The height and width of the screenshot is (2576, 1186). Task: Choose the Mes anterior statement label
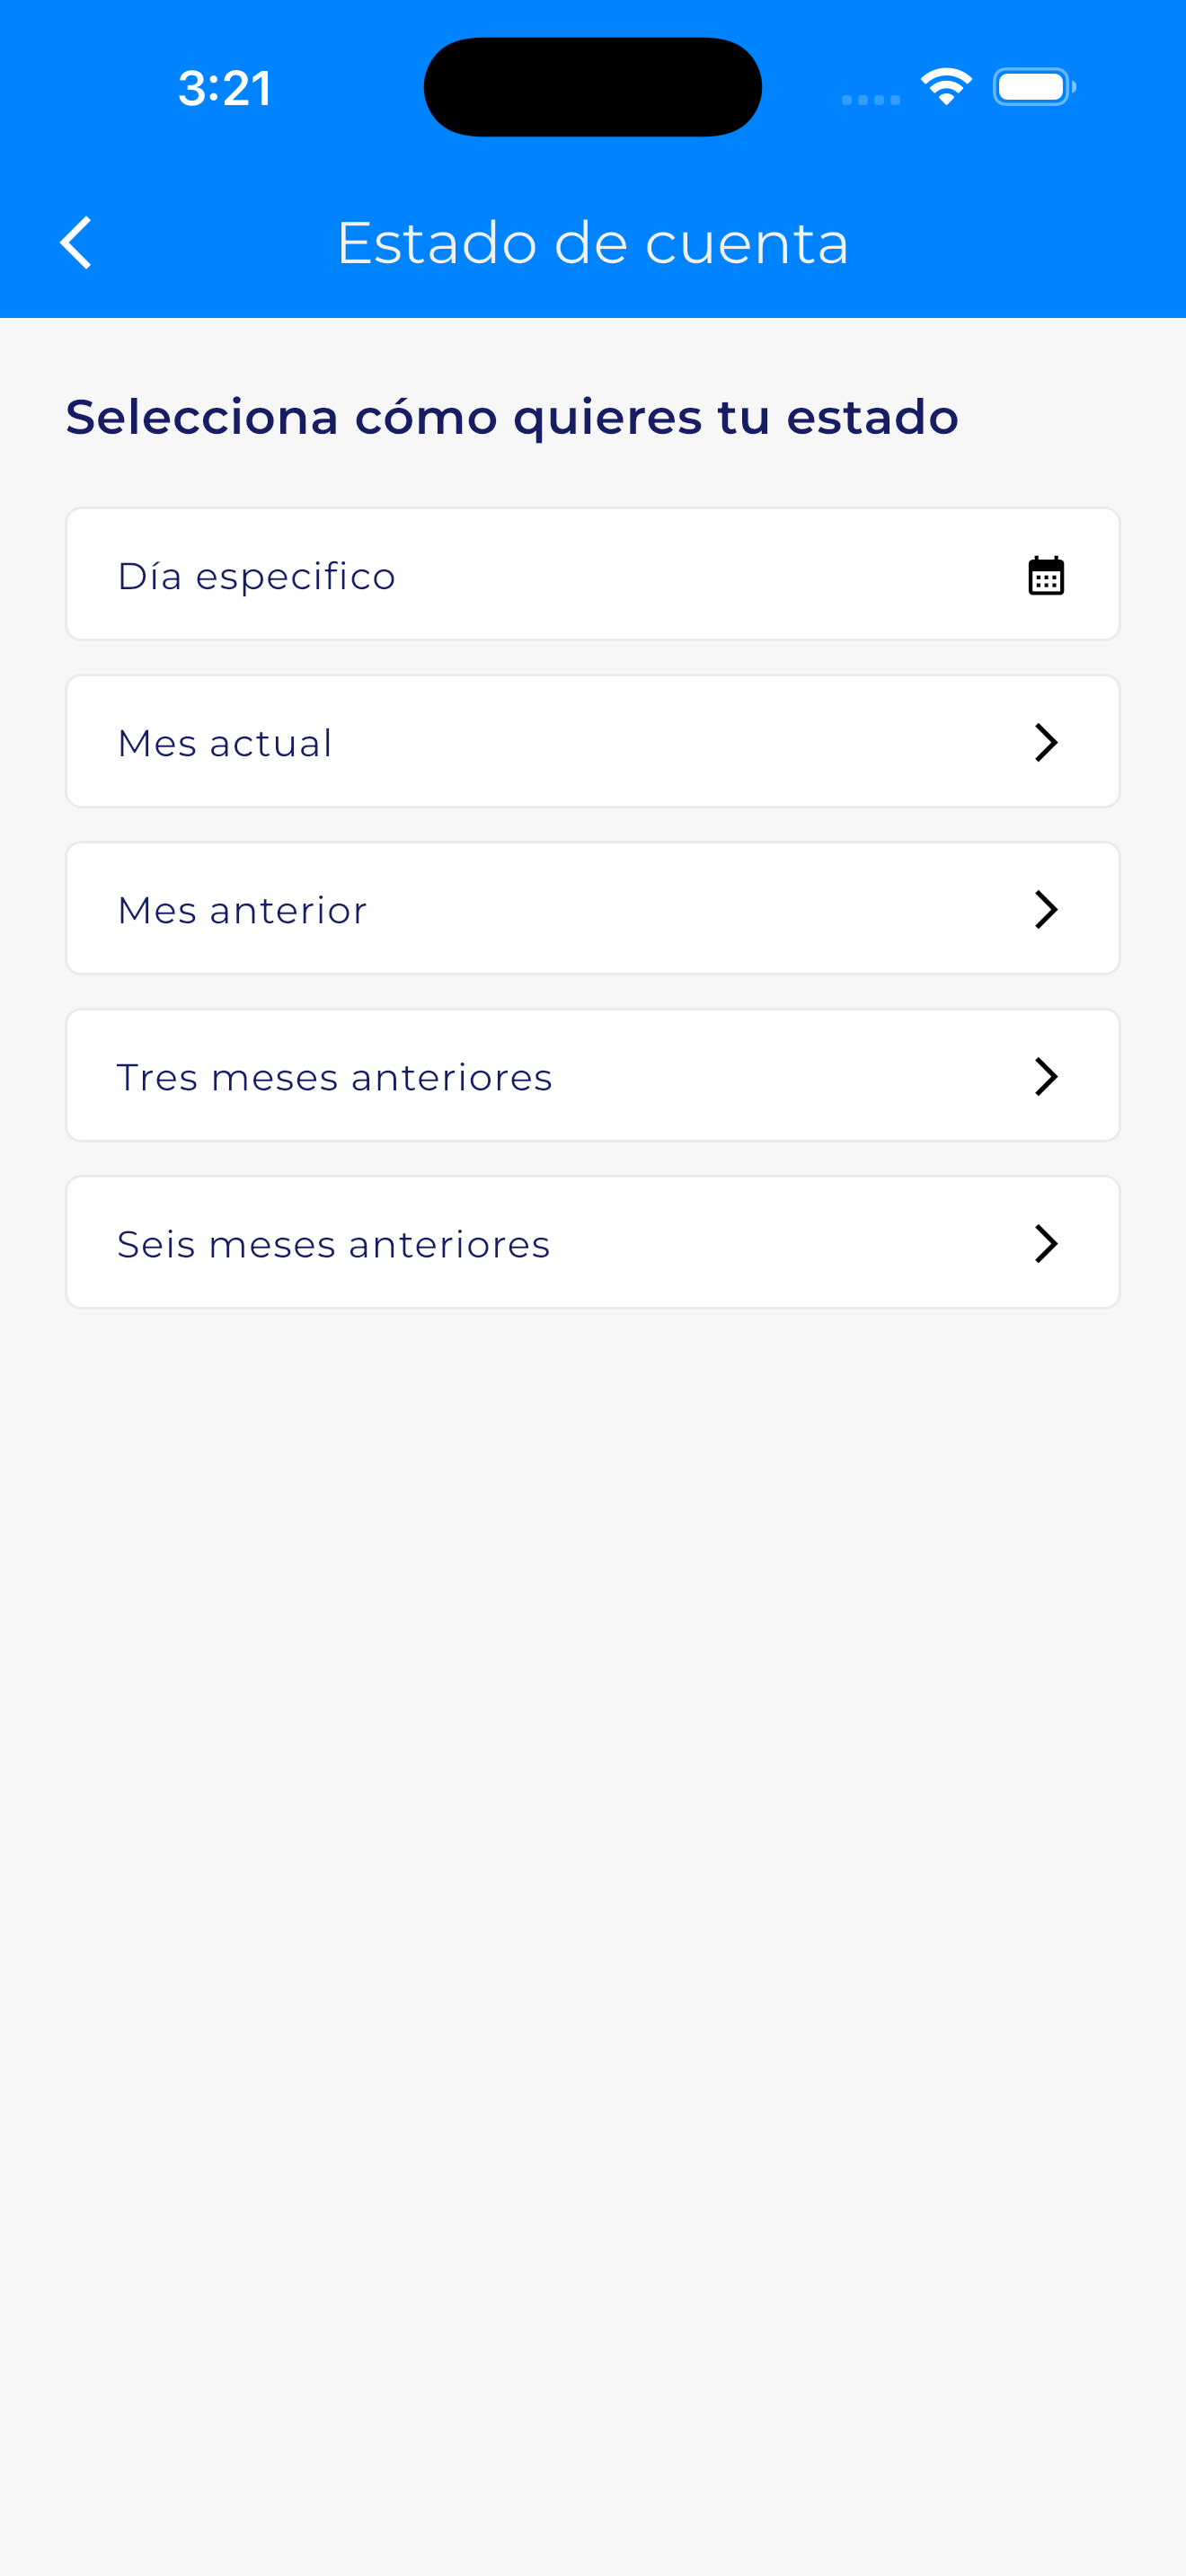[x=242, y=911]
